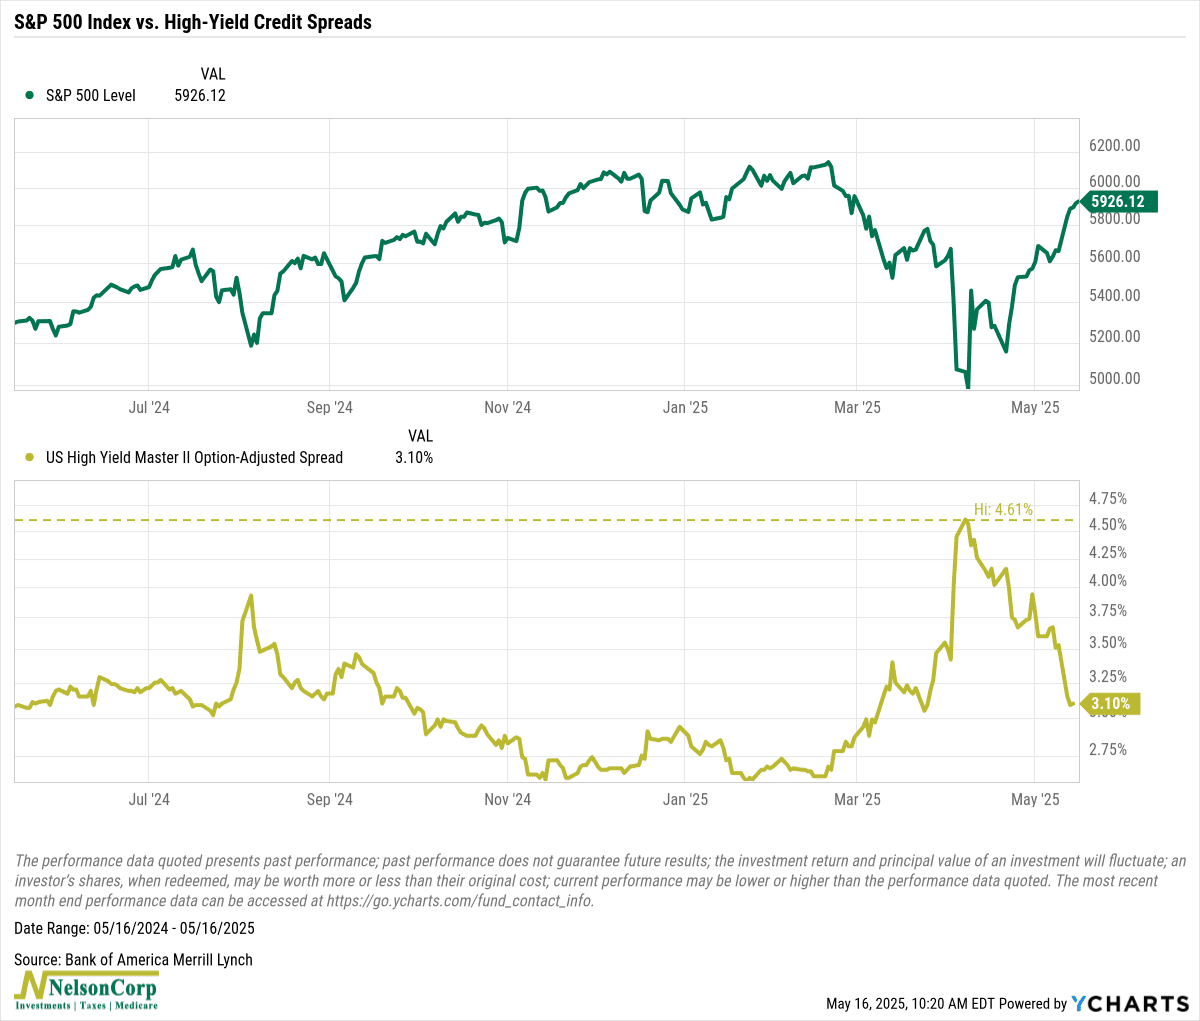
Task: Click the 6200.00 label on the top chart axis
Action: pos(1115,146)
